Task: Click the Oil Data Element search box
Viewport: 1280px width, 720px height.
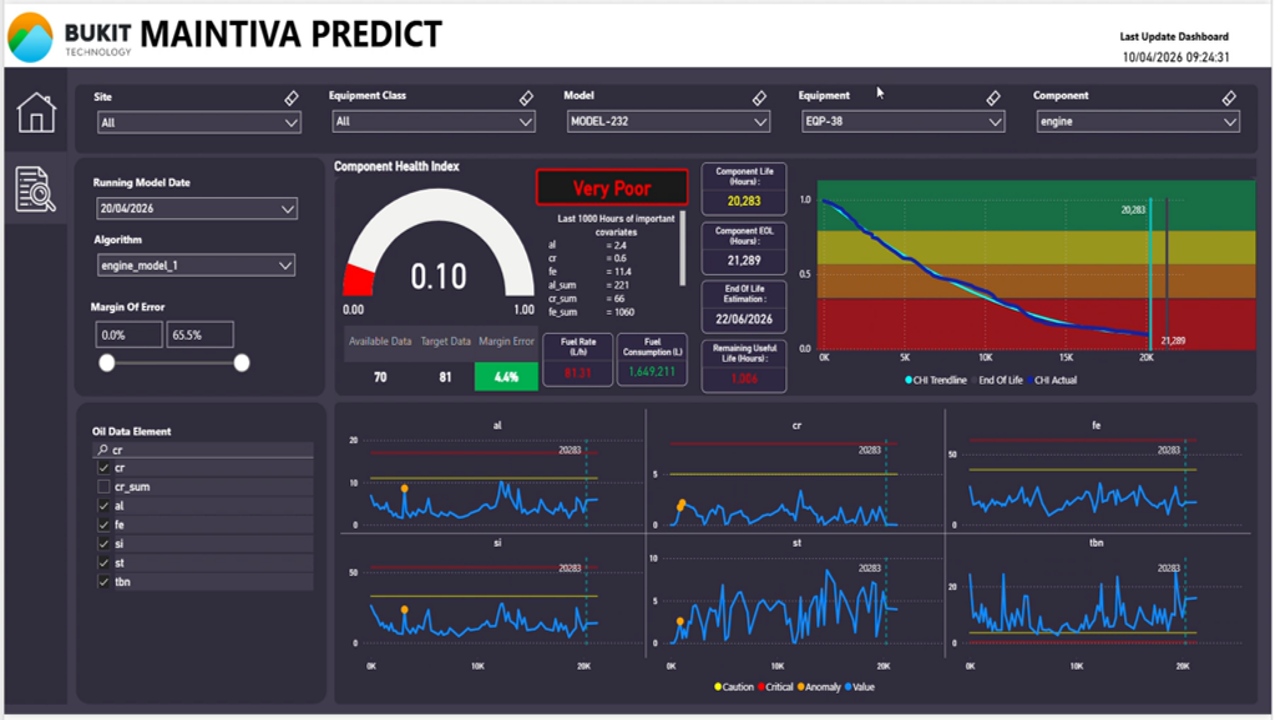Action: click(203, 450)
